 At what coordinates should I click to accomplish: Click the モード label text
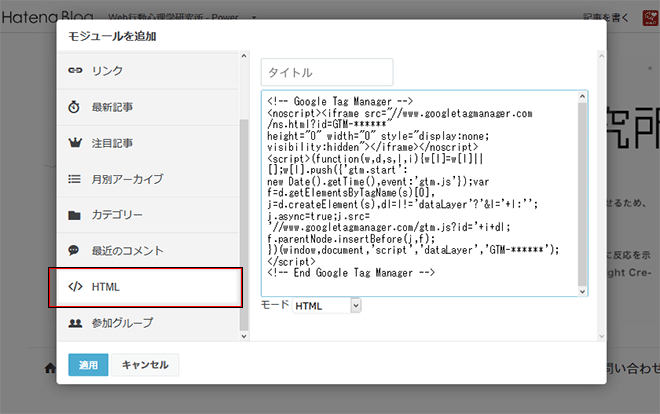275,305
